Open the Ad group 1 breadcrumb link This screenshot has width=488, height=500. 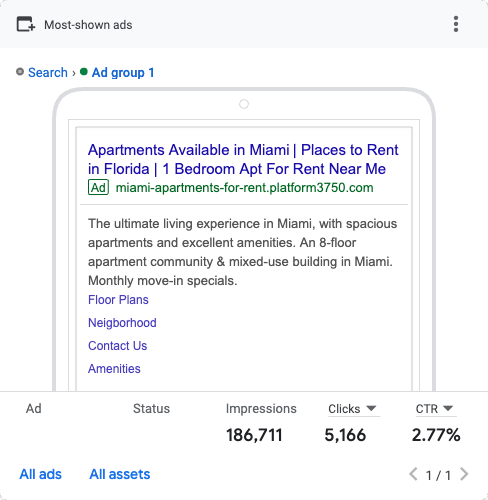click(123, 72)
